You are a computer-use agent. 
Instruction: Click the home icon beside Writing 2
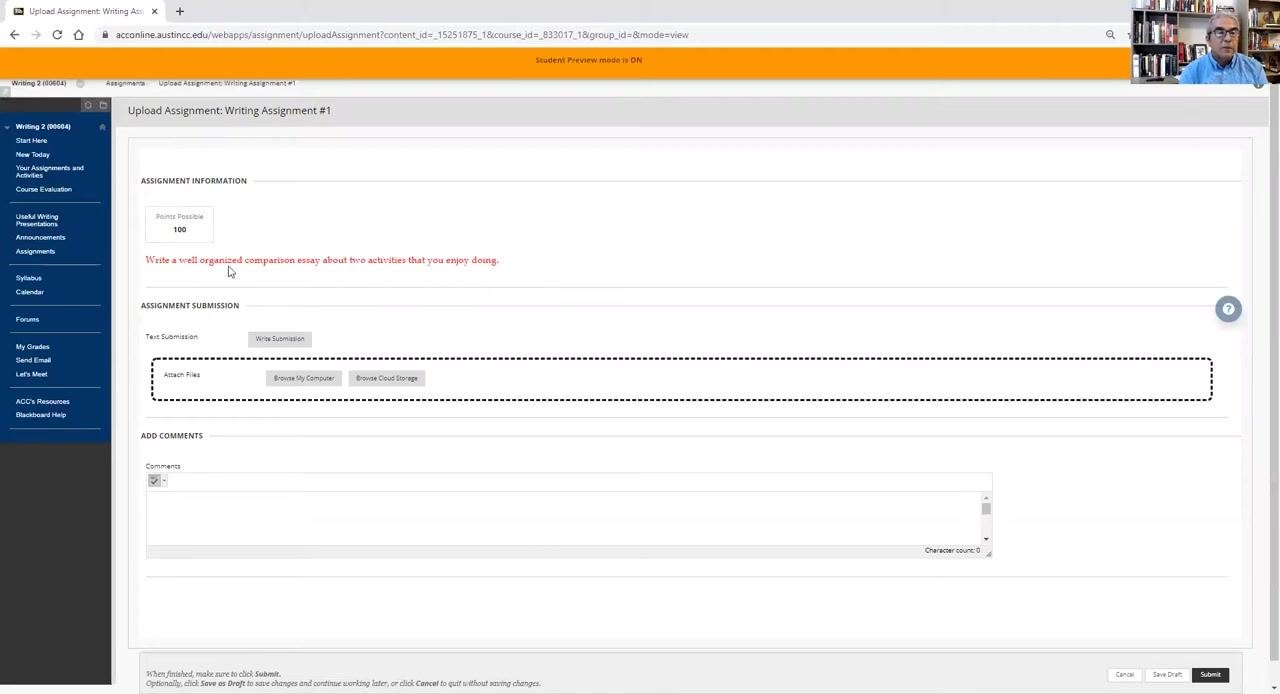coord(102,127)
